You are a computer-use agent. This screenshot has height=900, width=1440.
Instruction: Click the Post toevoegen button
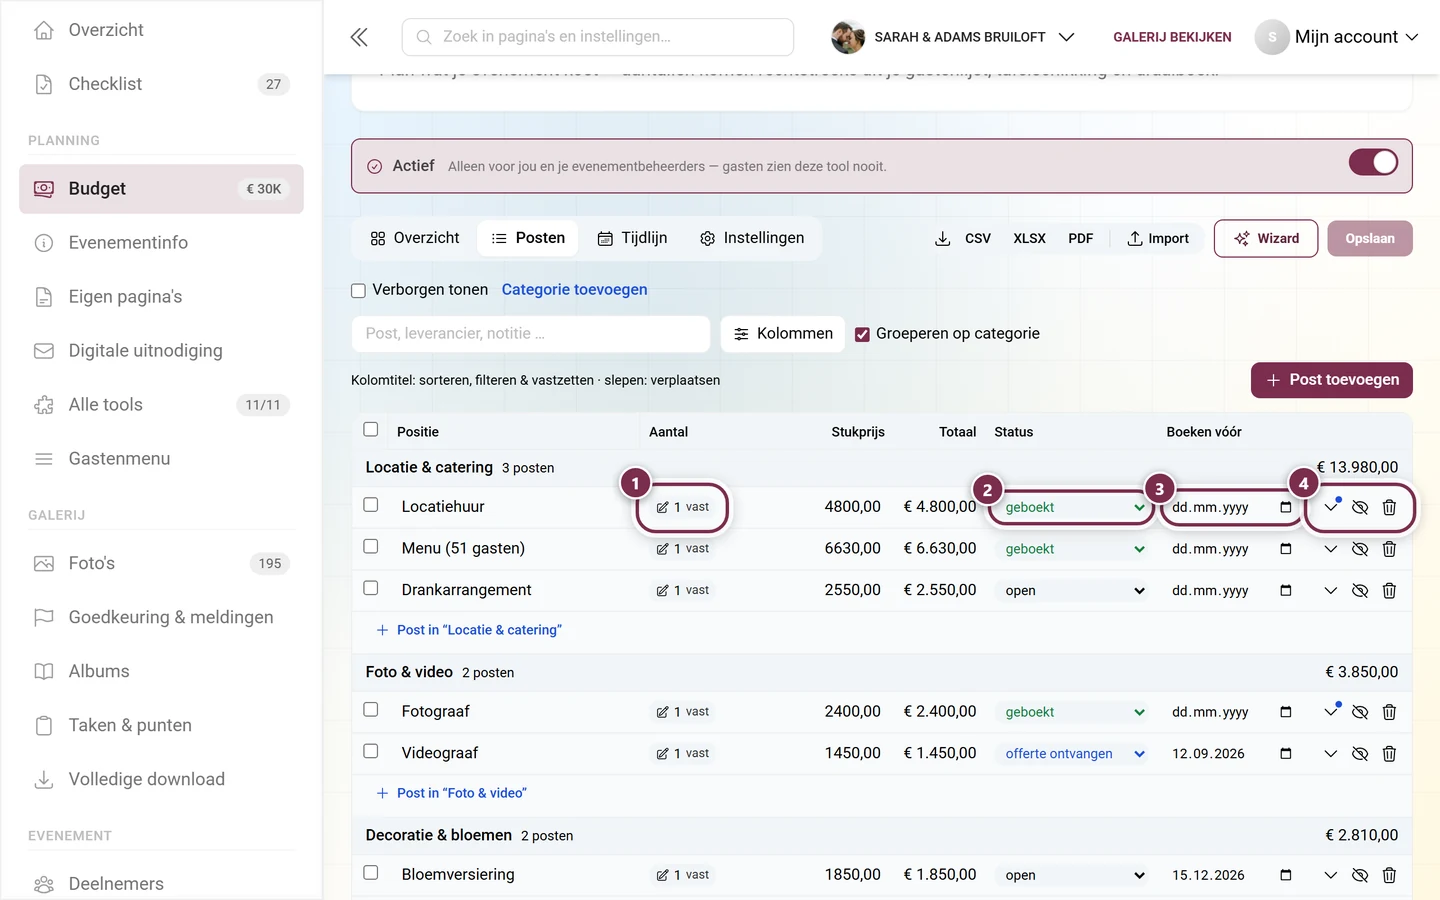tap(1332, 380)
